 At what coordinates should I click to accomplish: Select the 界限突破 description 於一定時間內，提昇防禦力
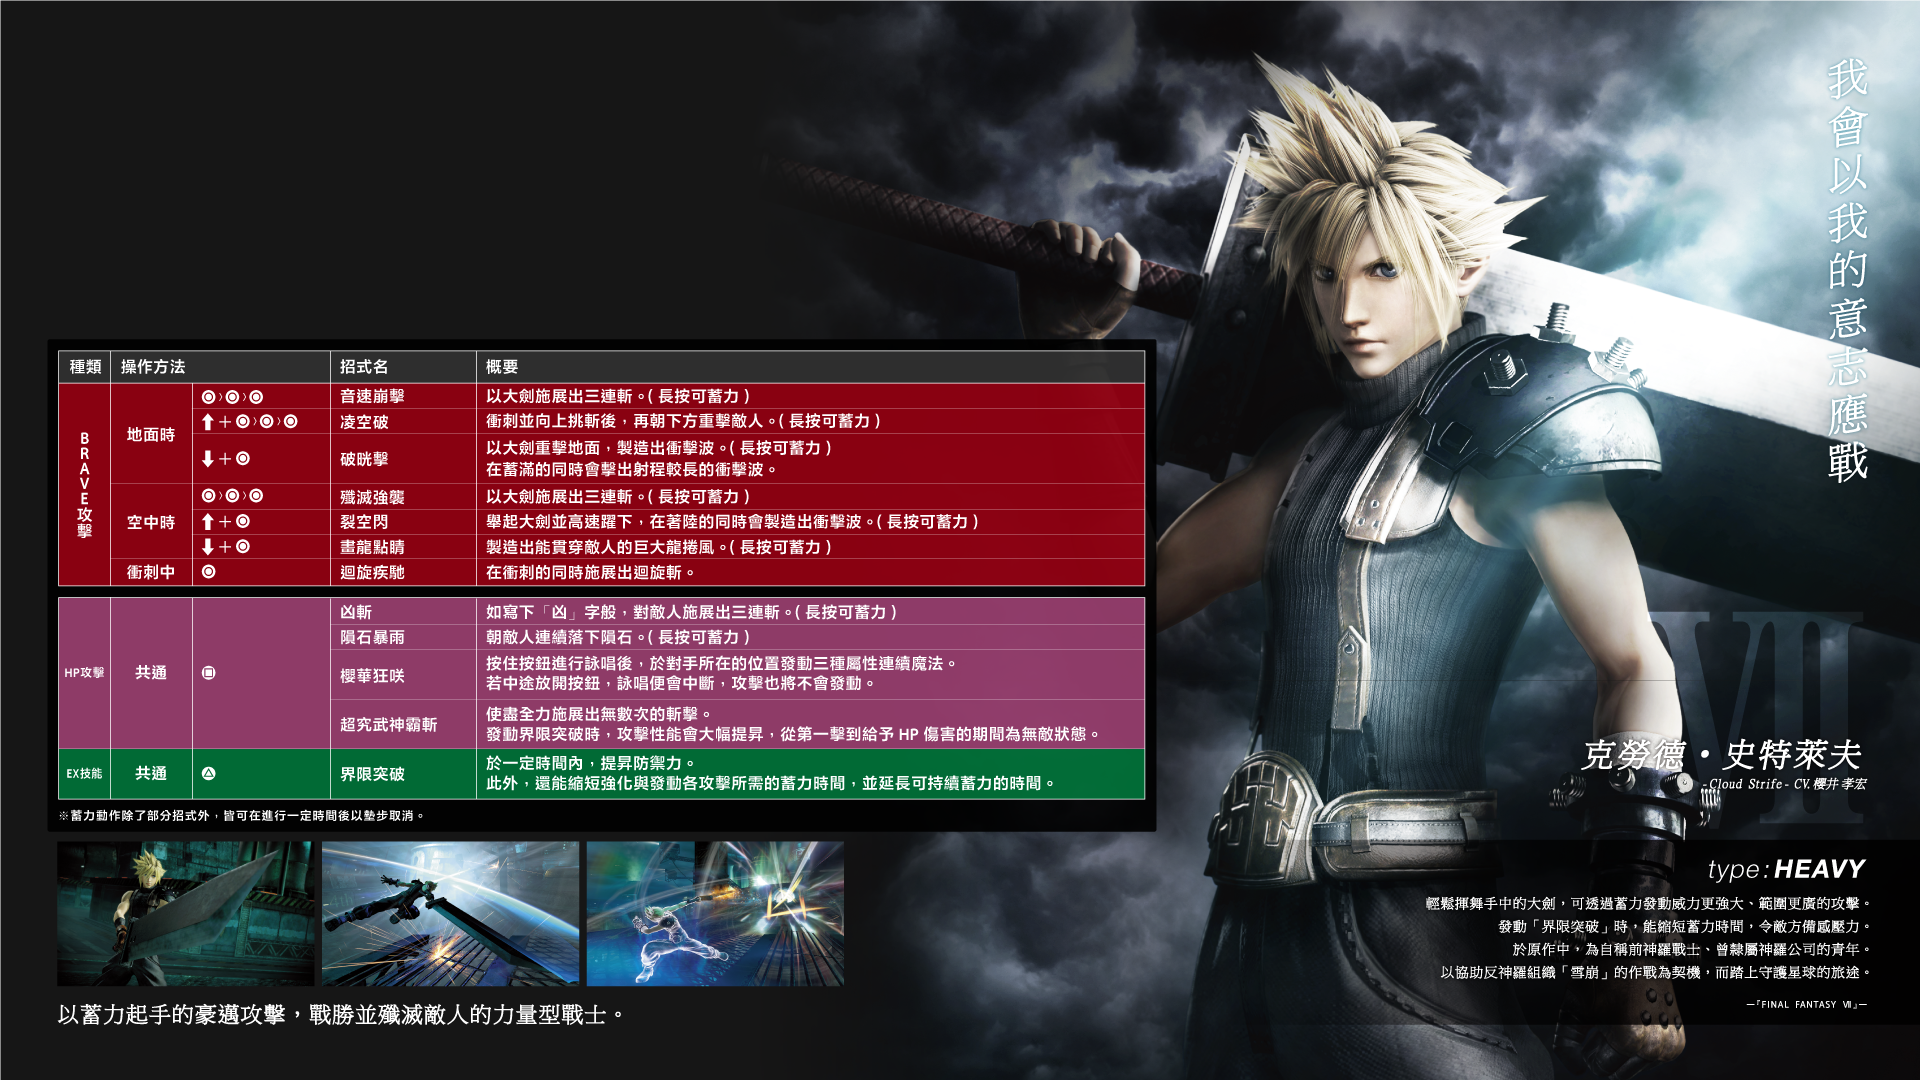pos(590,763)
